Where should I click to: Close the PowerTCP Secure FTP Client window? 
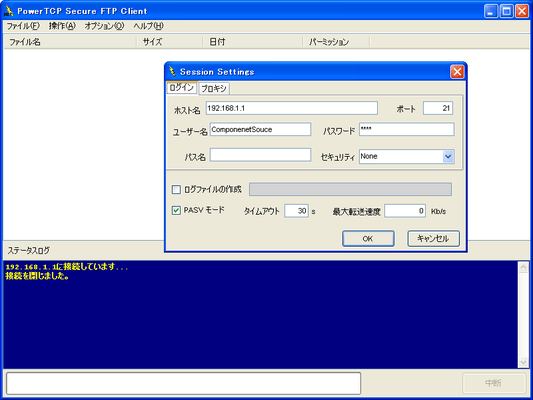tap(522, 11)
